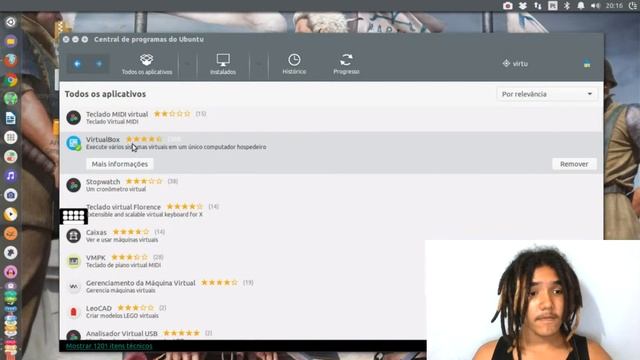The width and height of the screenshot is (640, 360).
Task: Click the Mostrar 1201 itens técnicos link
Action: (x=109, y=346)
